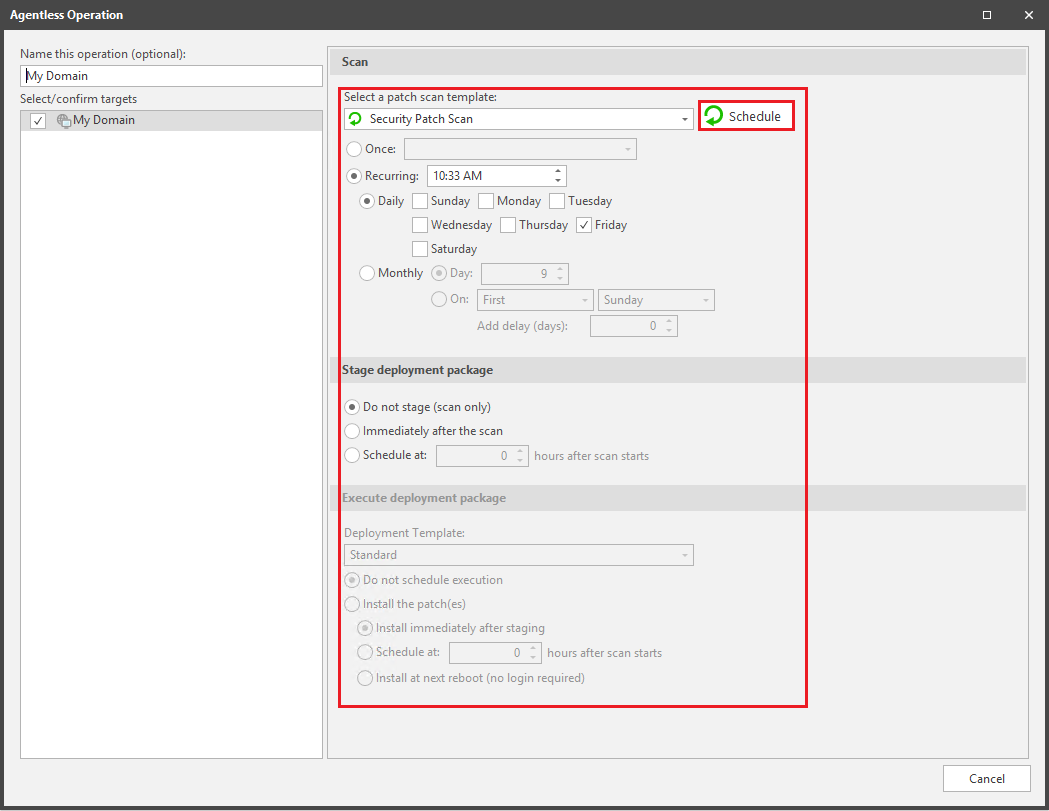This screenshot has width=1049, height=811.
Task: Open the Deployment Template dropdown
Action: (x=686, y=555)
